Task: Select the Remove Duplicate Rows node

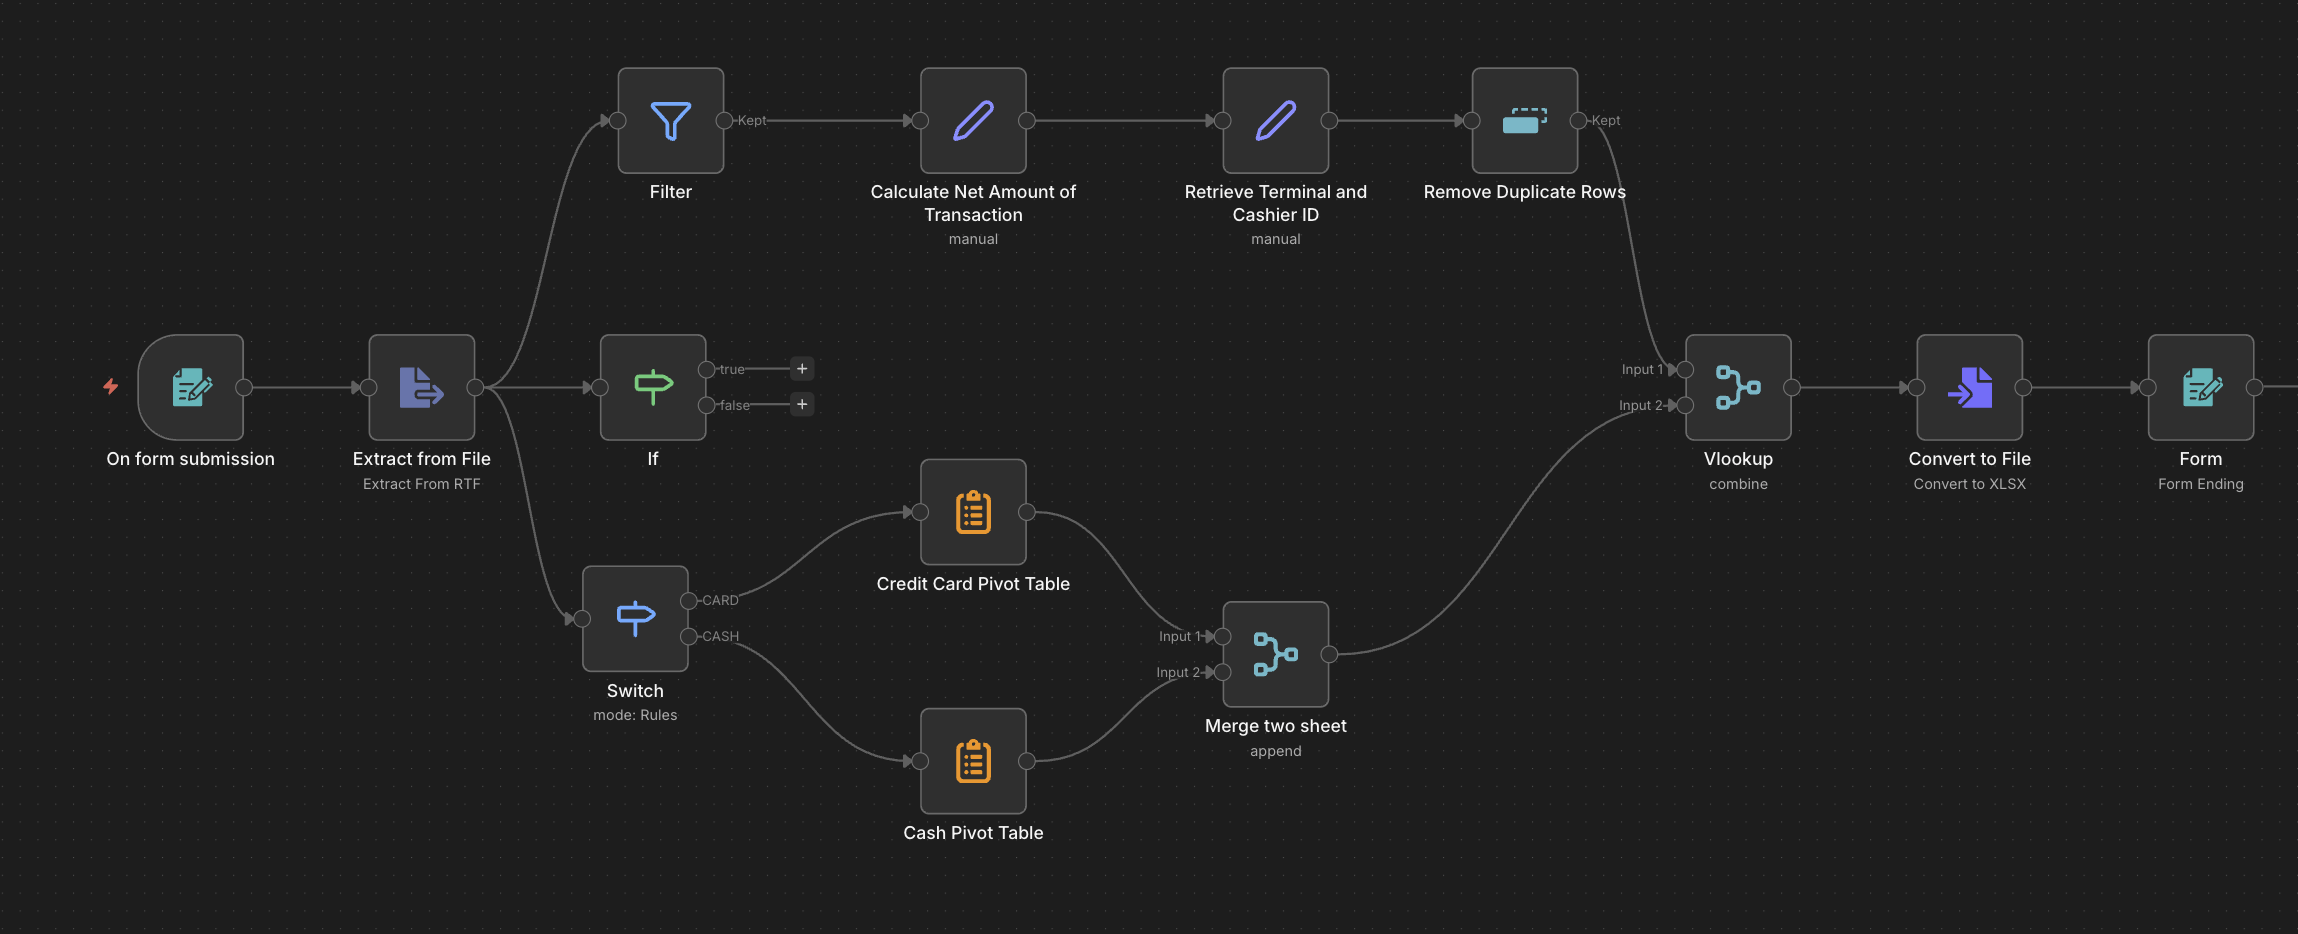Action: [1525, 121]
